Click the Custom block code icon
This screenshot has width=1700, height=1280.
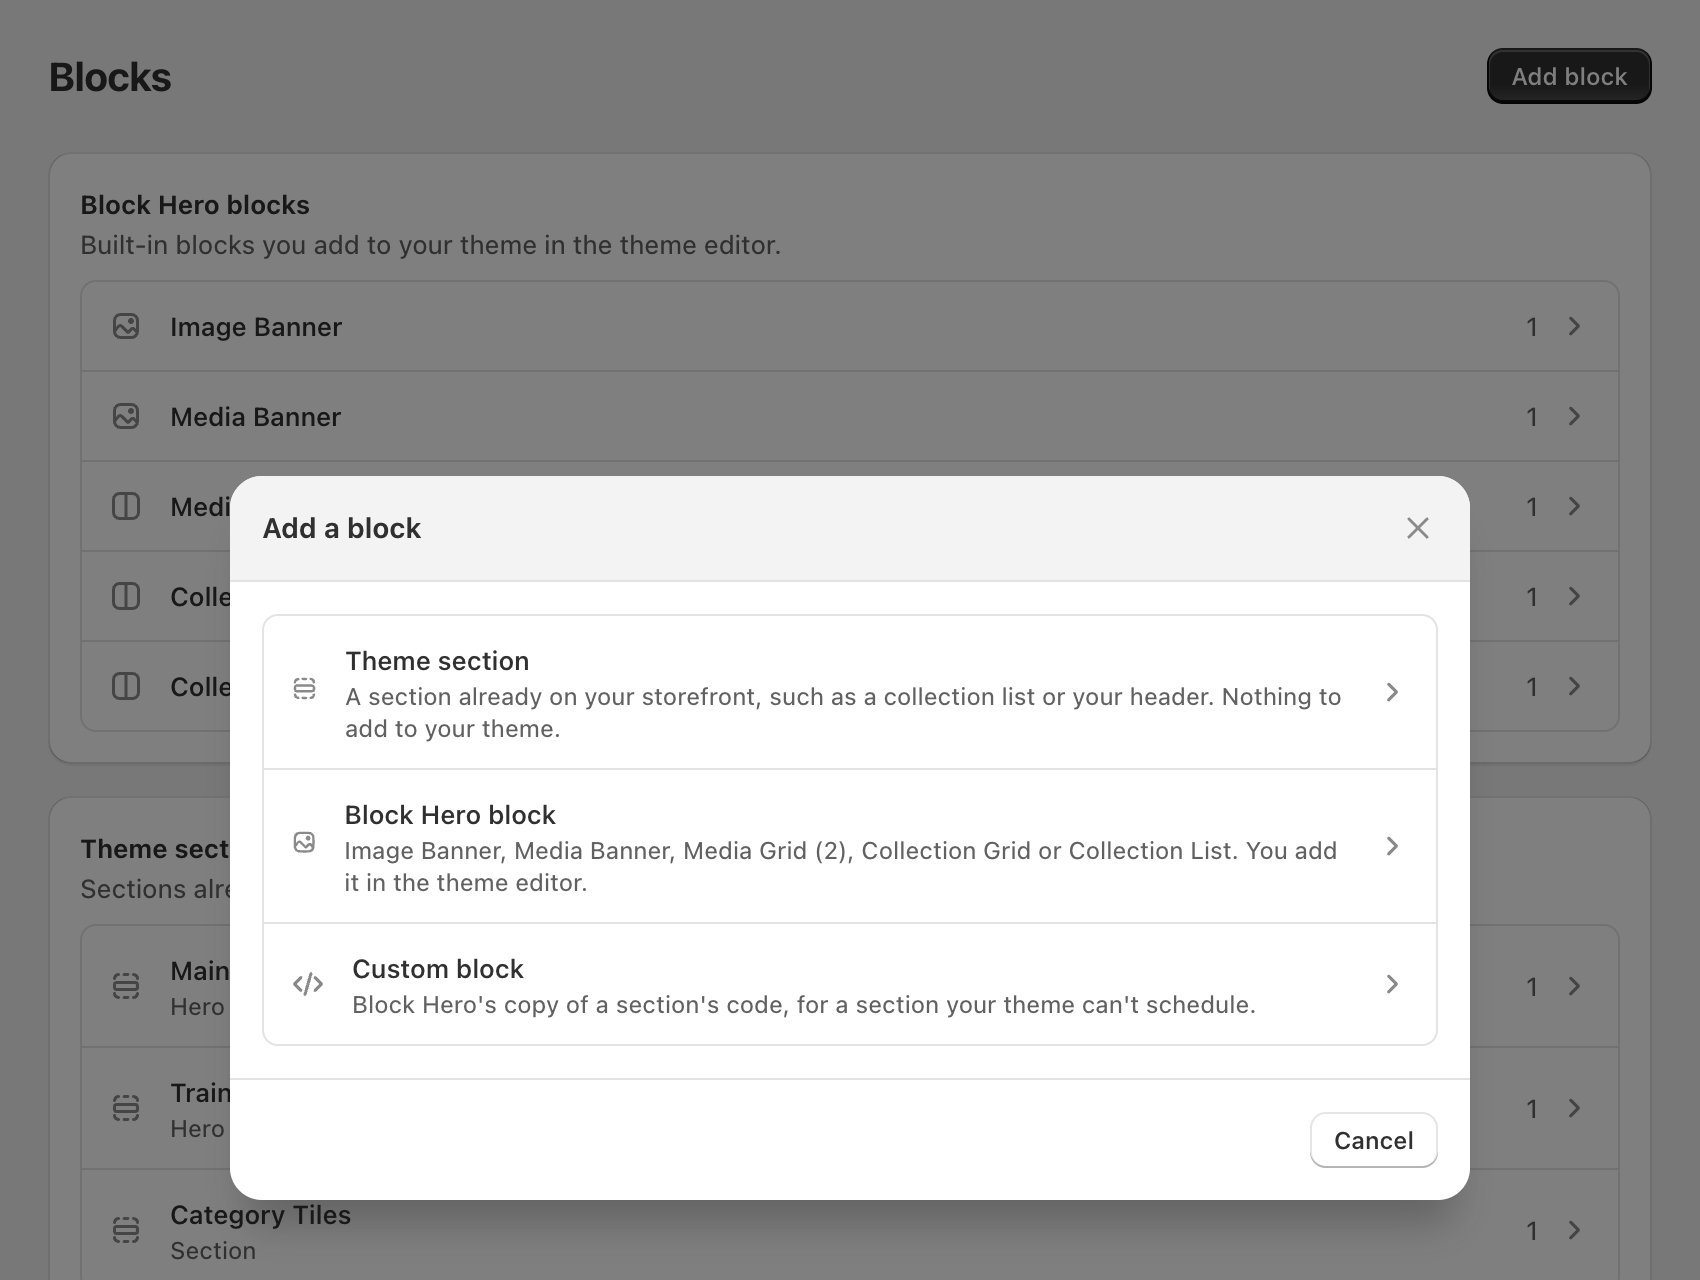coord(308,984)
